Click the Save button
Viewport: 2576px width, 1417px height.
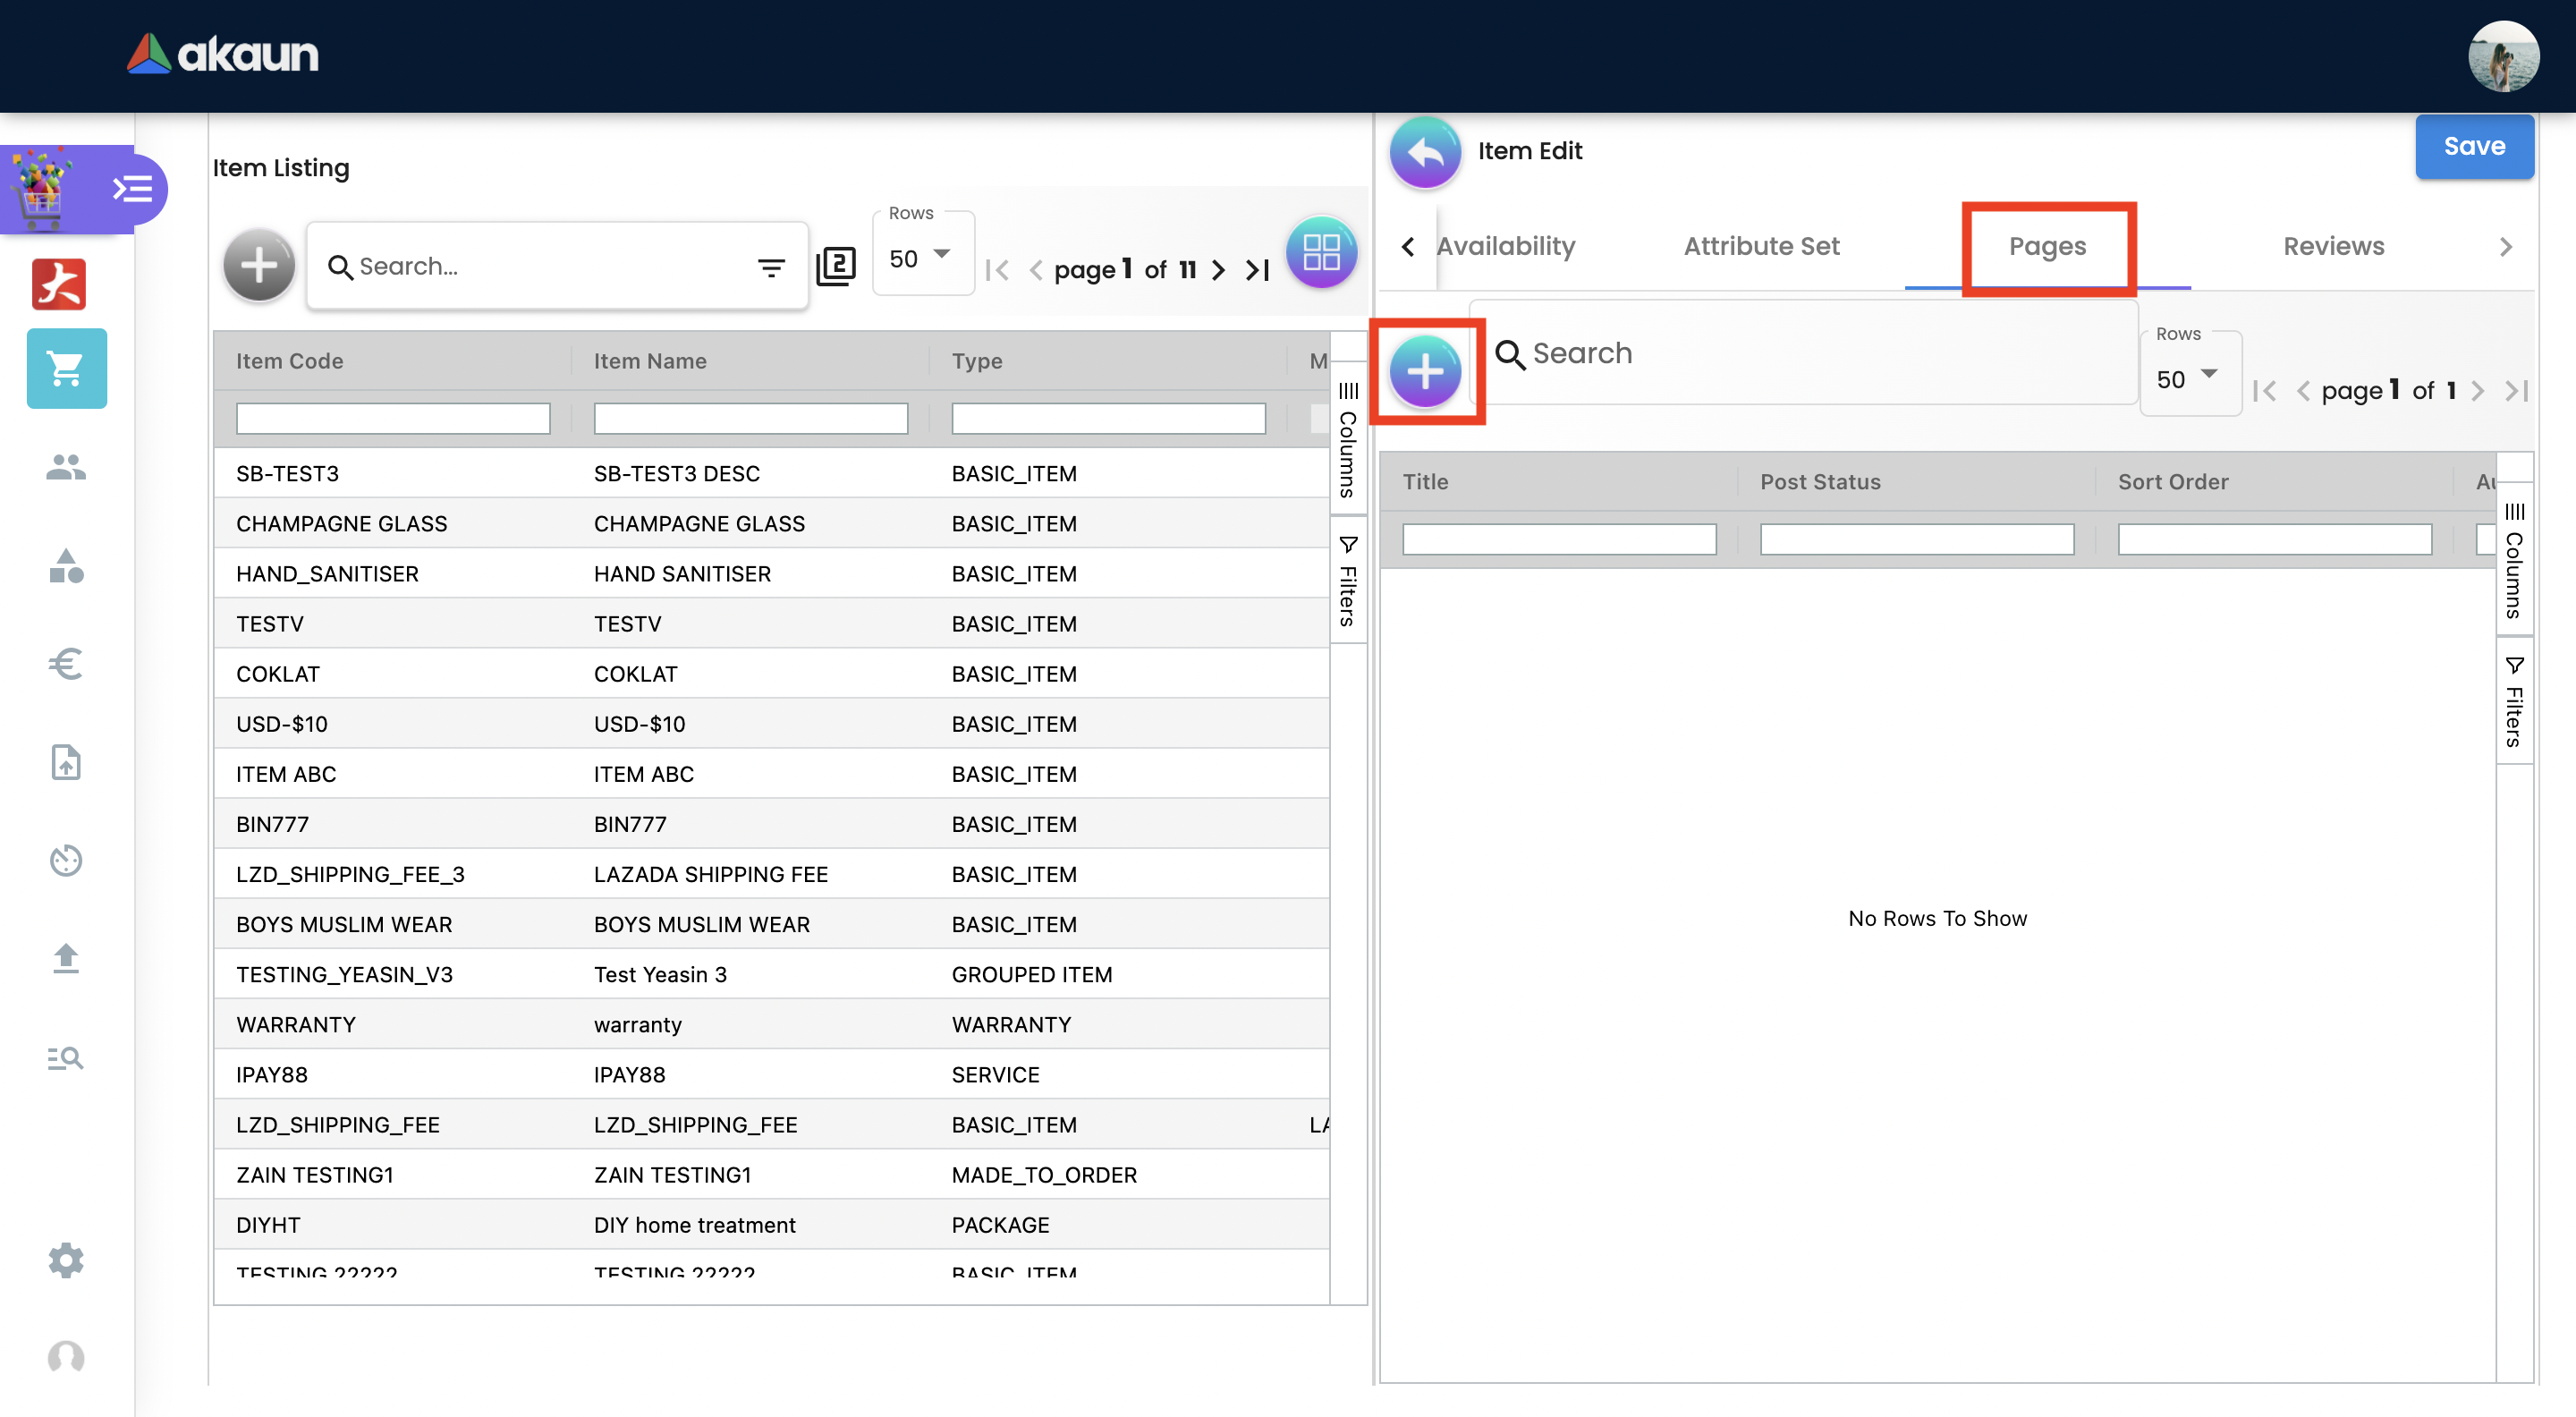tap(2474, 147)
